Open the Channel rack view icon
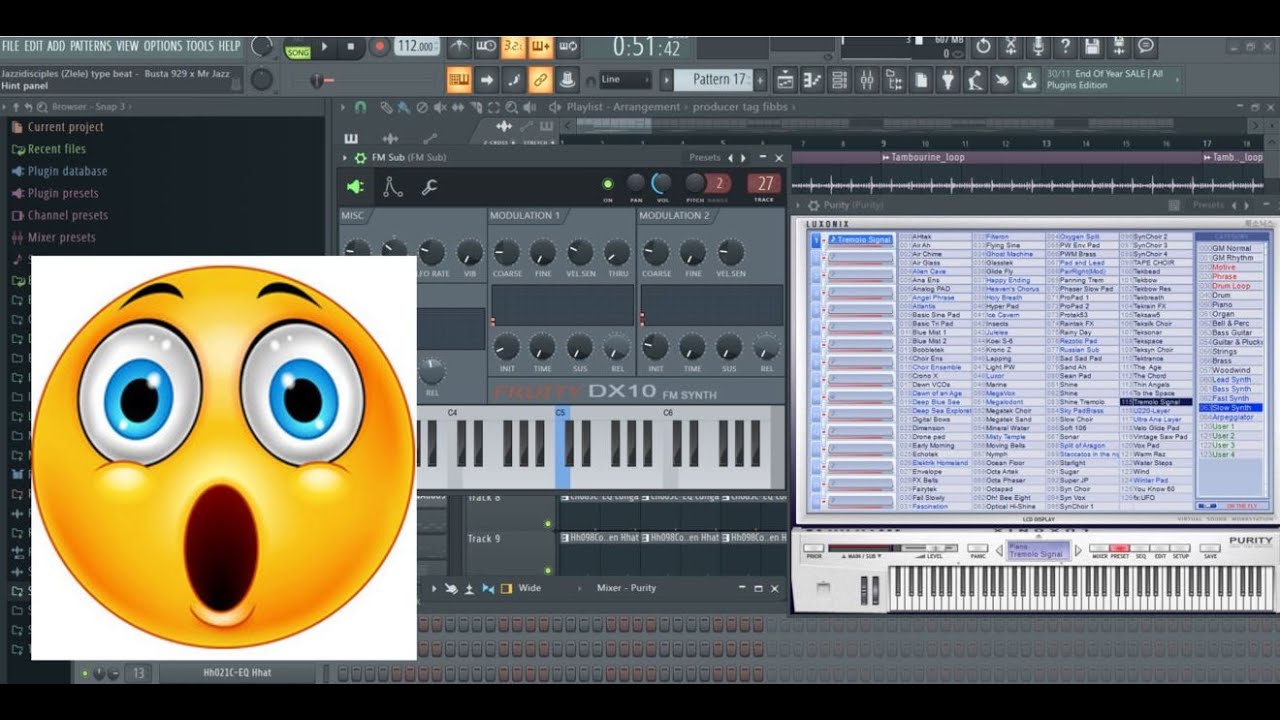The width and height of the screenshot is (1280, 720). click(x=839, y=80)
